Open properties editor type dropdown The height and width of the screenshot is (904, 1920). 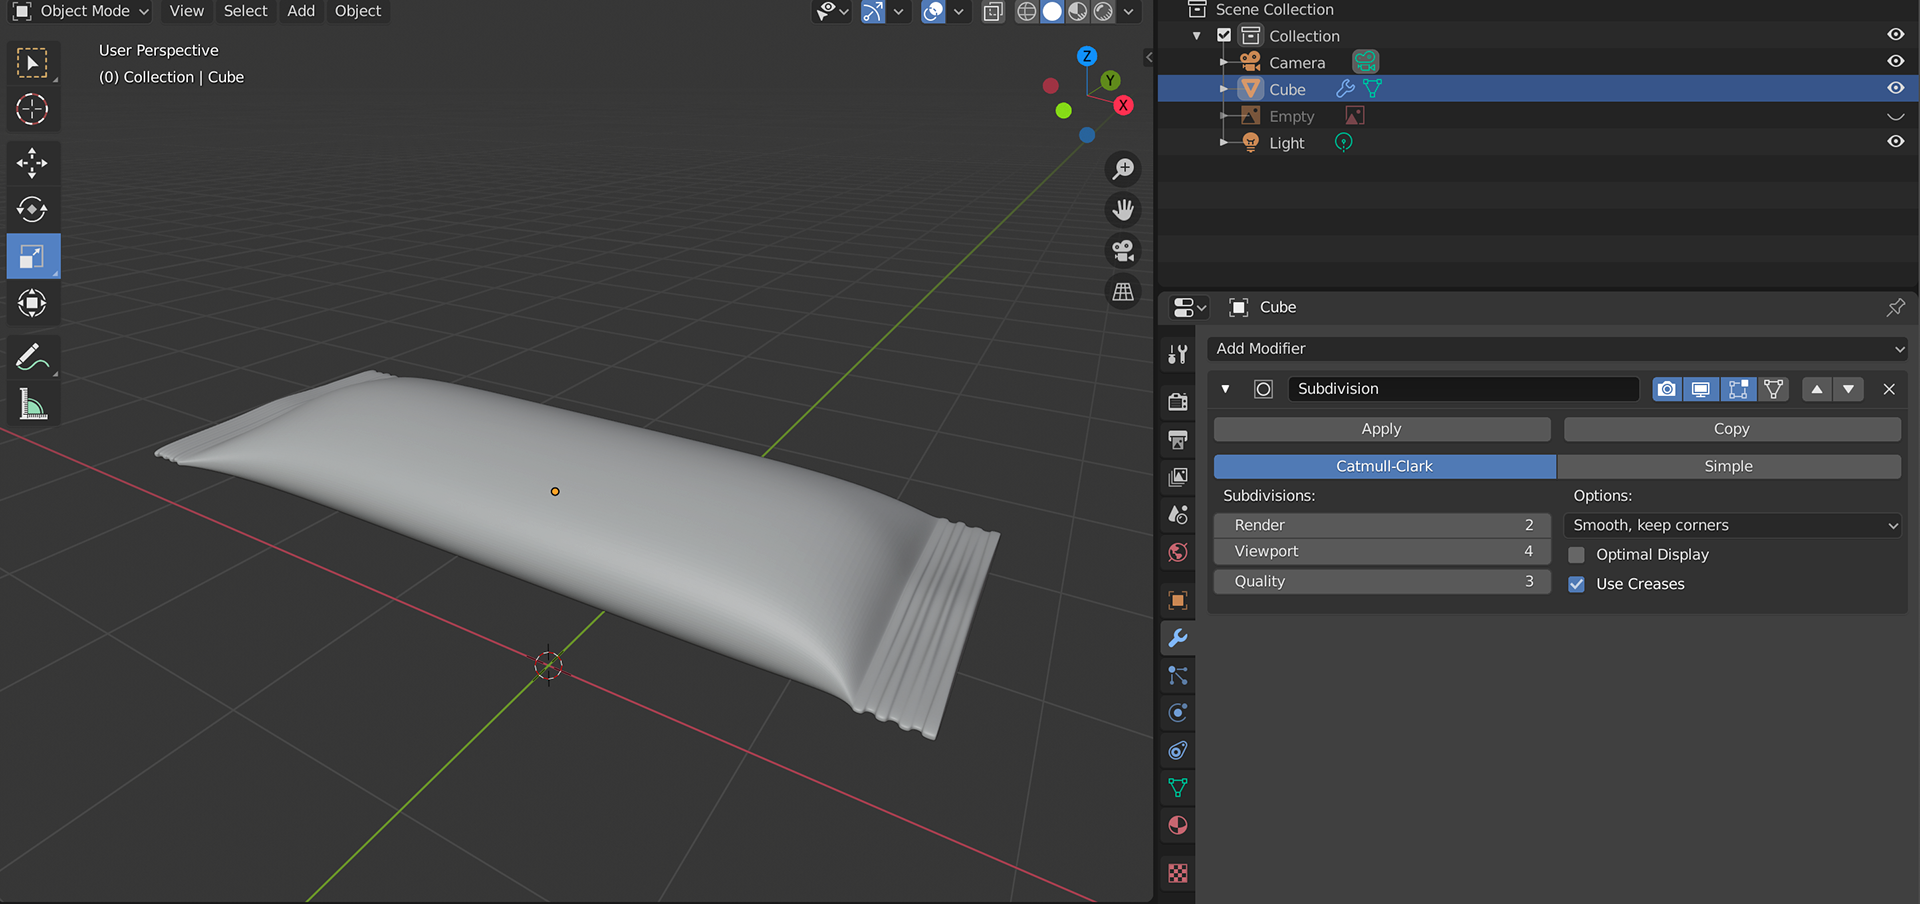tap(1188, 307)
